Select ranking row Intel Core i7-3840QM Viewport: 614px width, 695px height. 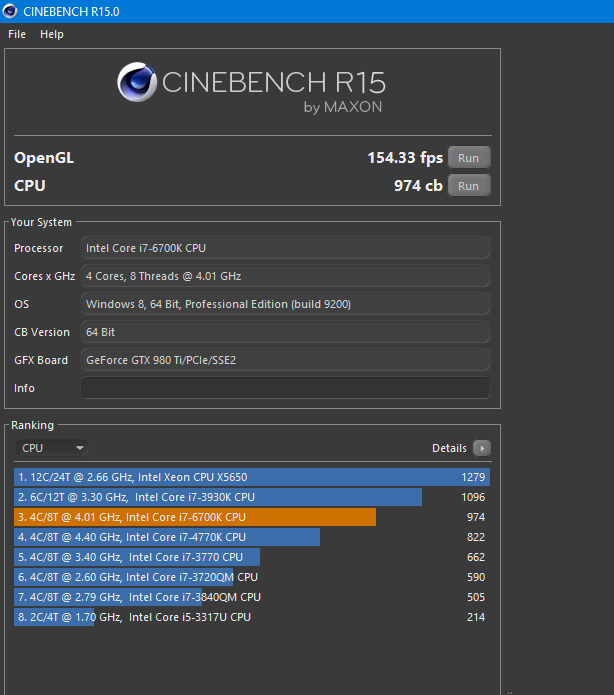click(x=252, y=597)
